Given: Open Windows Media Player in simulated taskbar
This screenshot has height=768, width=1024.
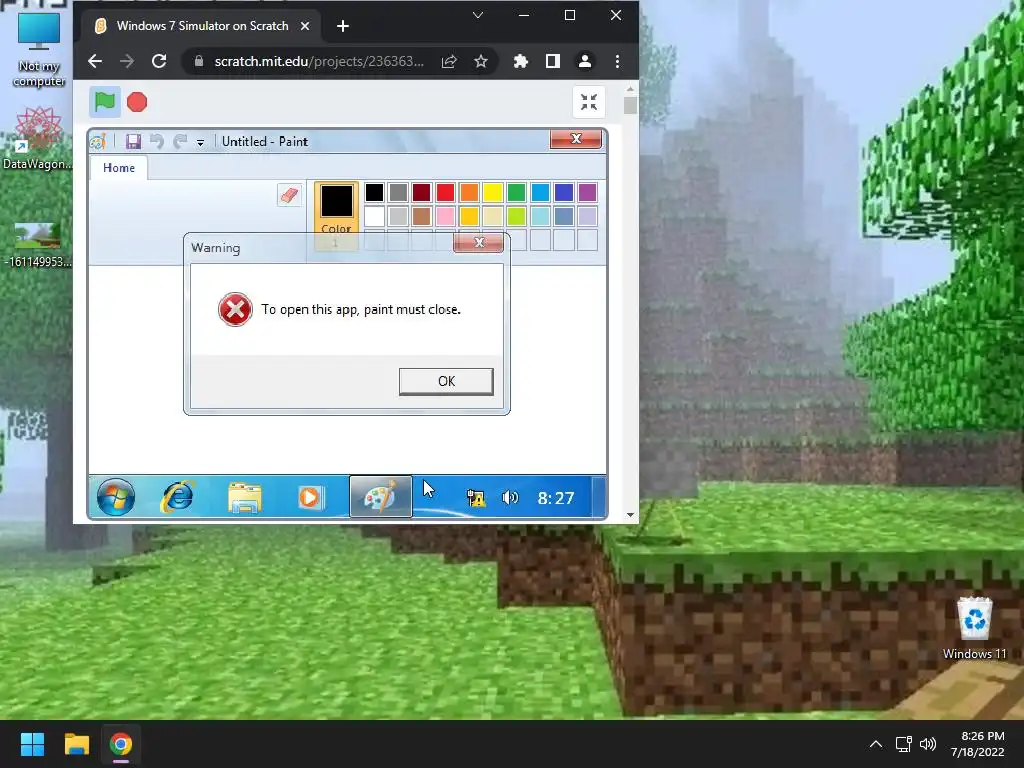Looking at the screenshot, I should point(311,498).
